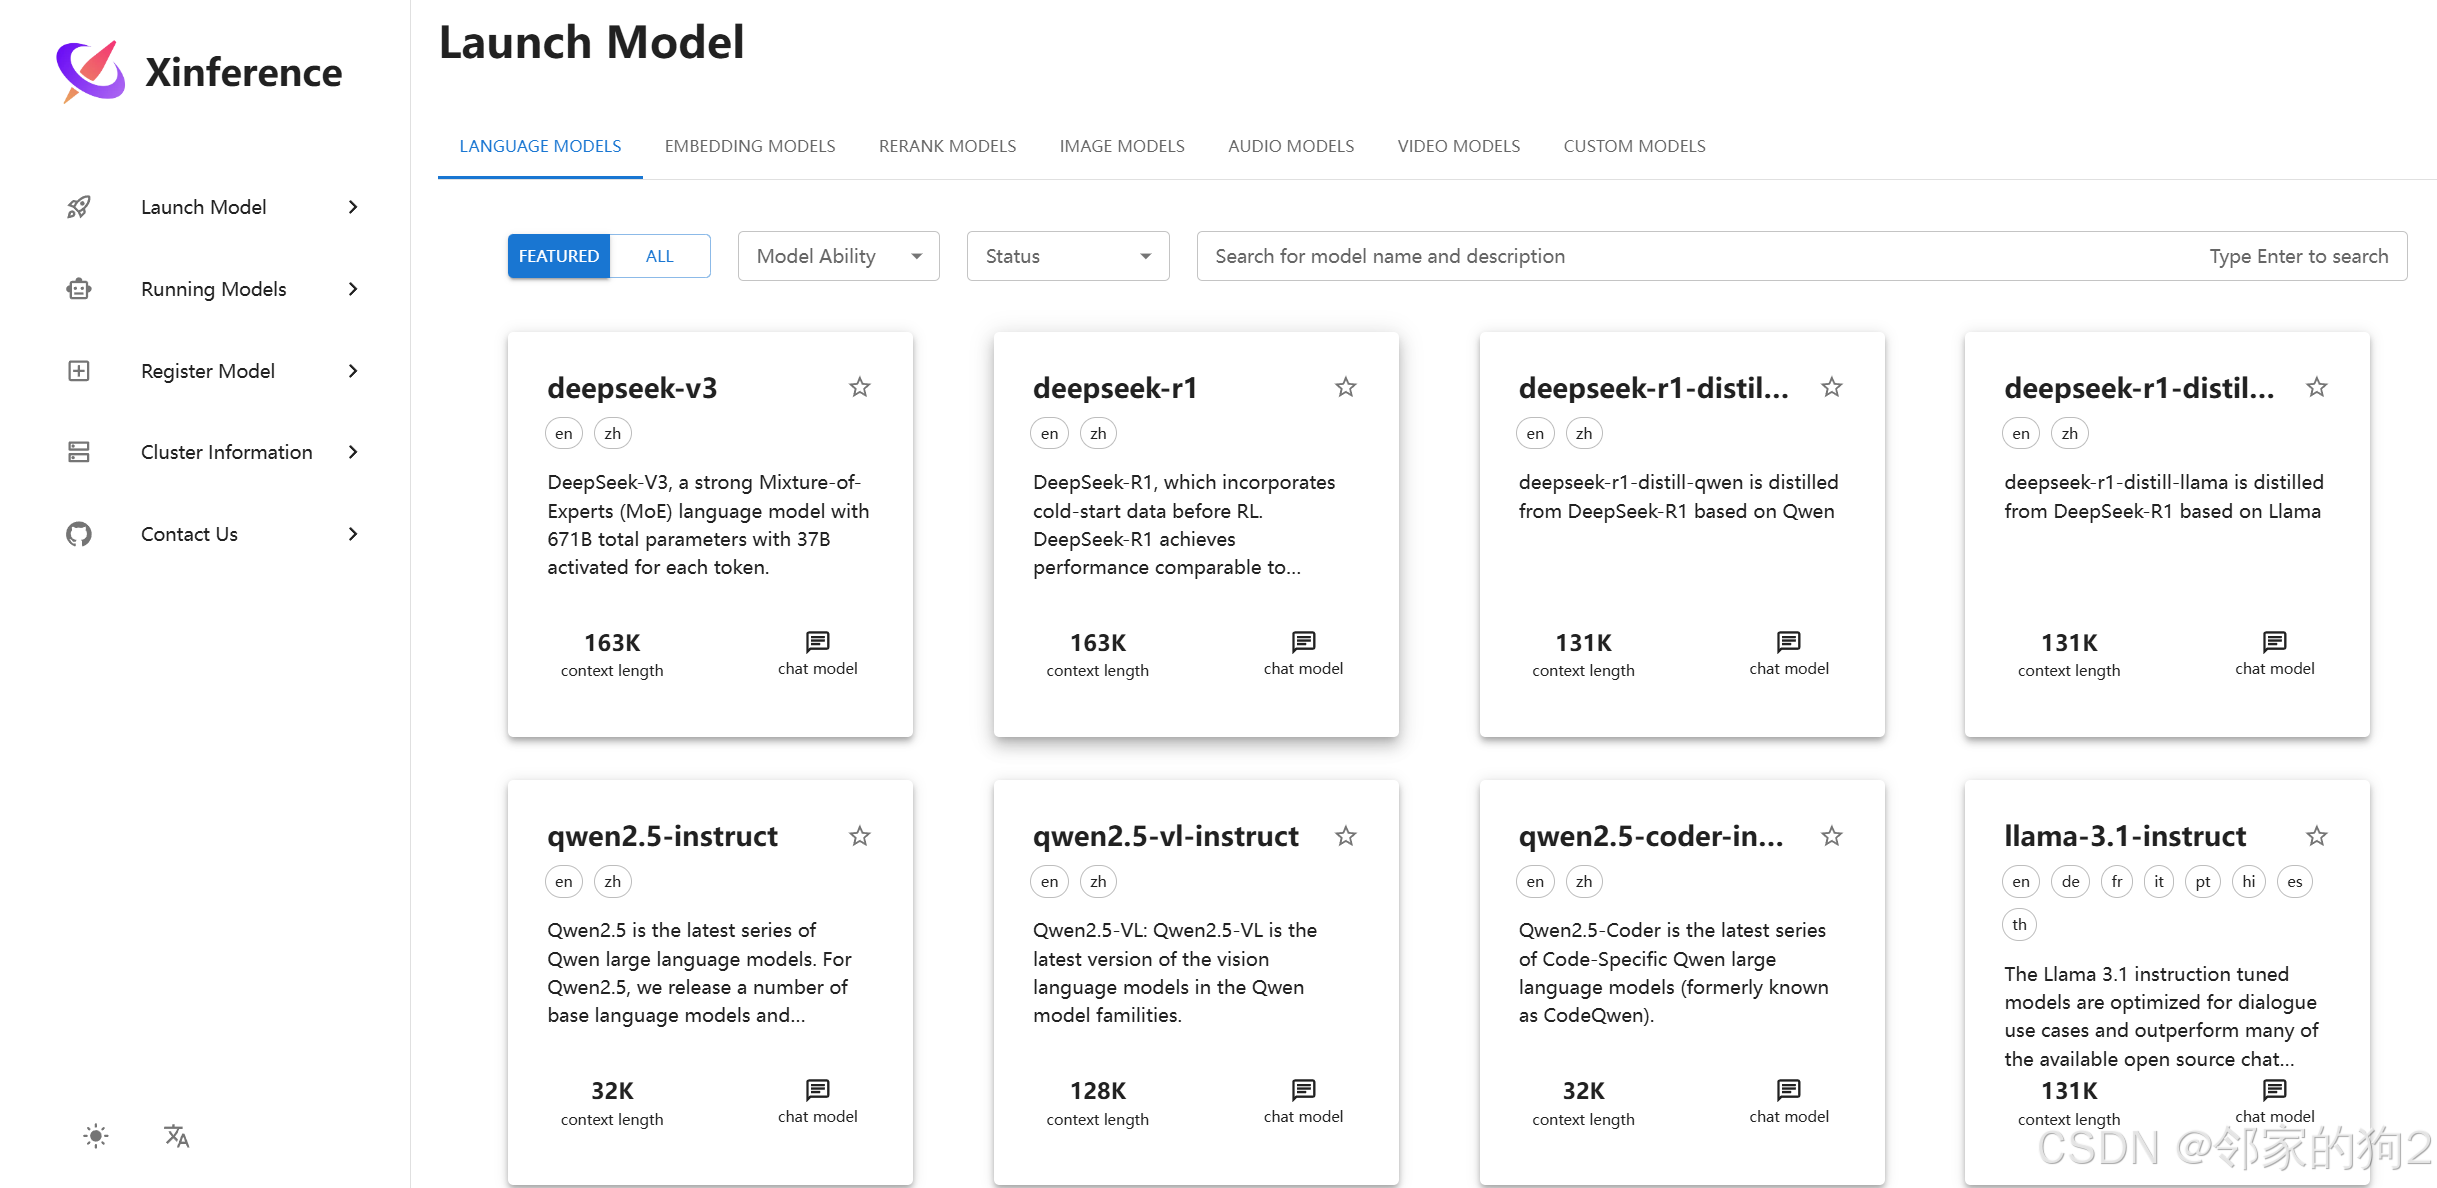
Task: Click the robot icon beside Running Models
Action: 79,289
